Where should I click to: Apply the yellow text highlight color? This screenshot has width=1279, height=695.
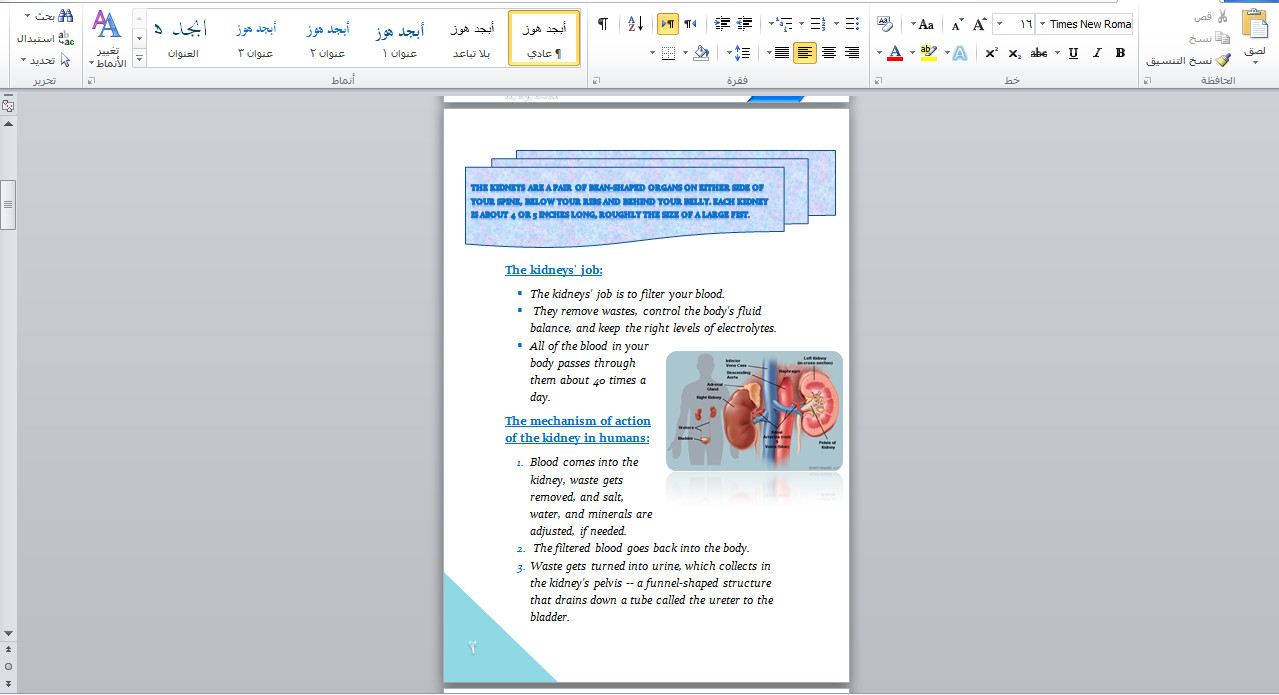coord(928,53)
